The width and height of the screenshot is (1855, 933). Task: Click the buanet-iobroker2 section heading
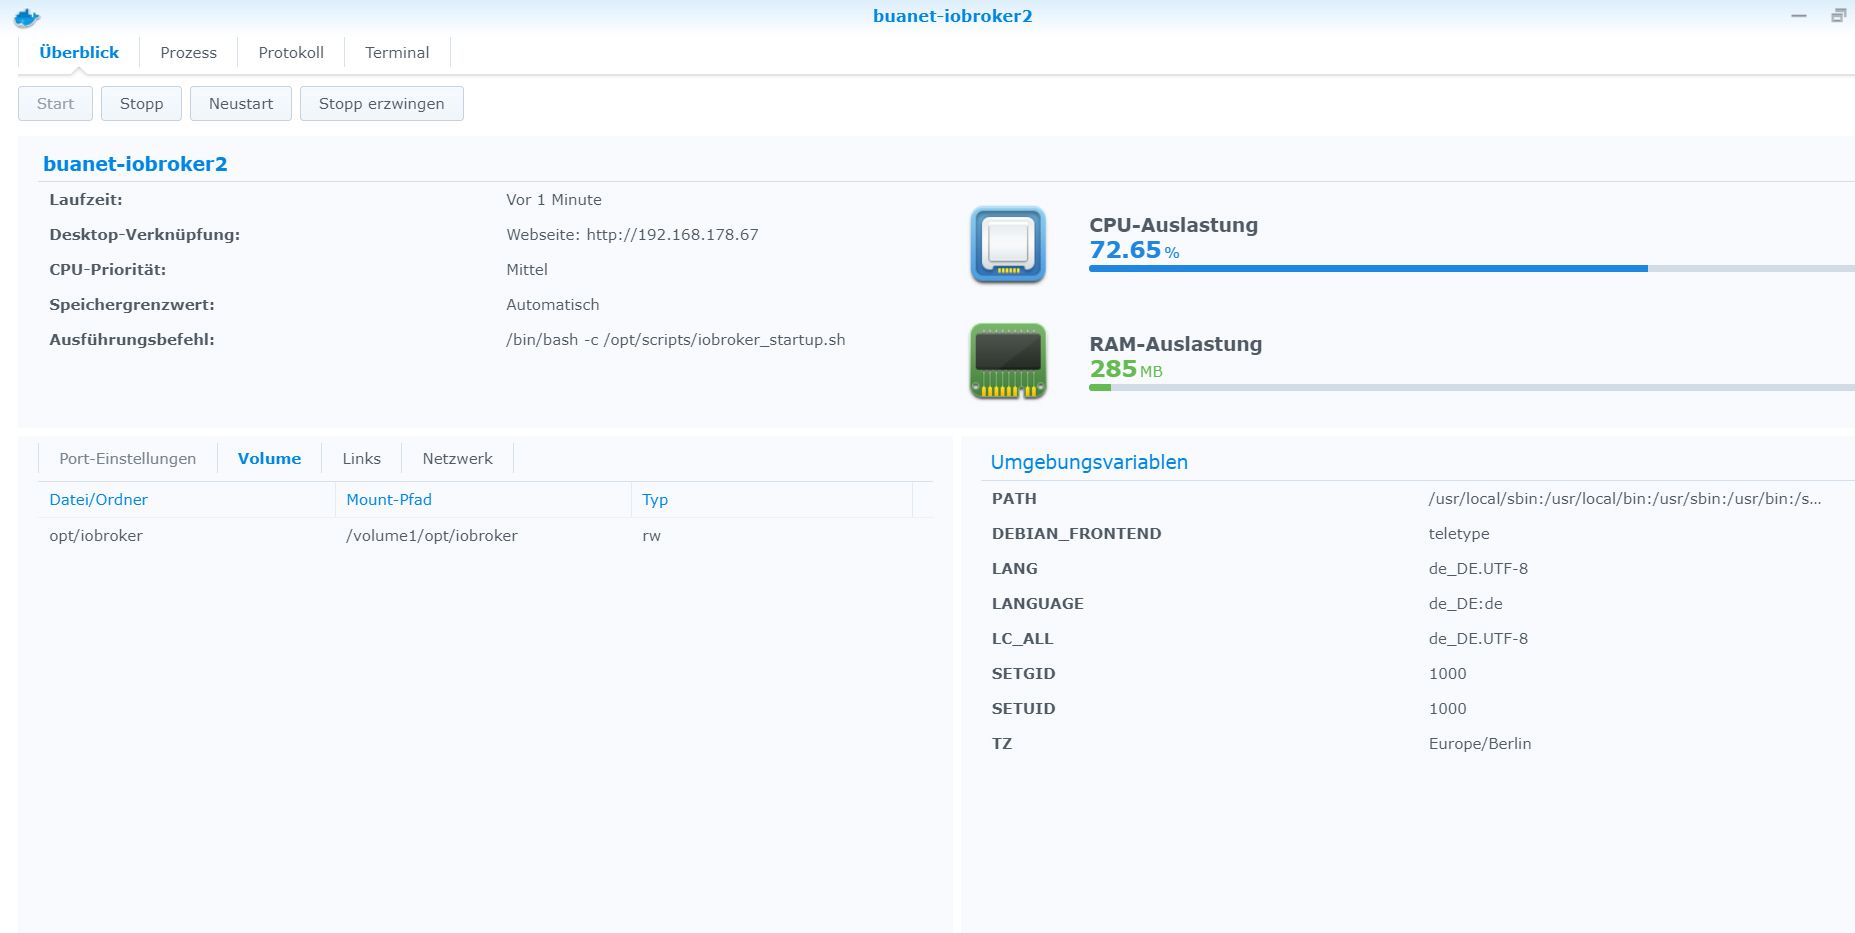(x=135, y=163)
